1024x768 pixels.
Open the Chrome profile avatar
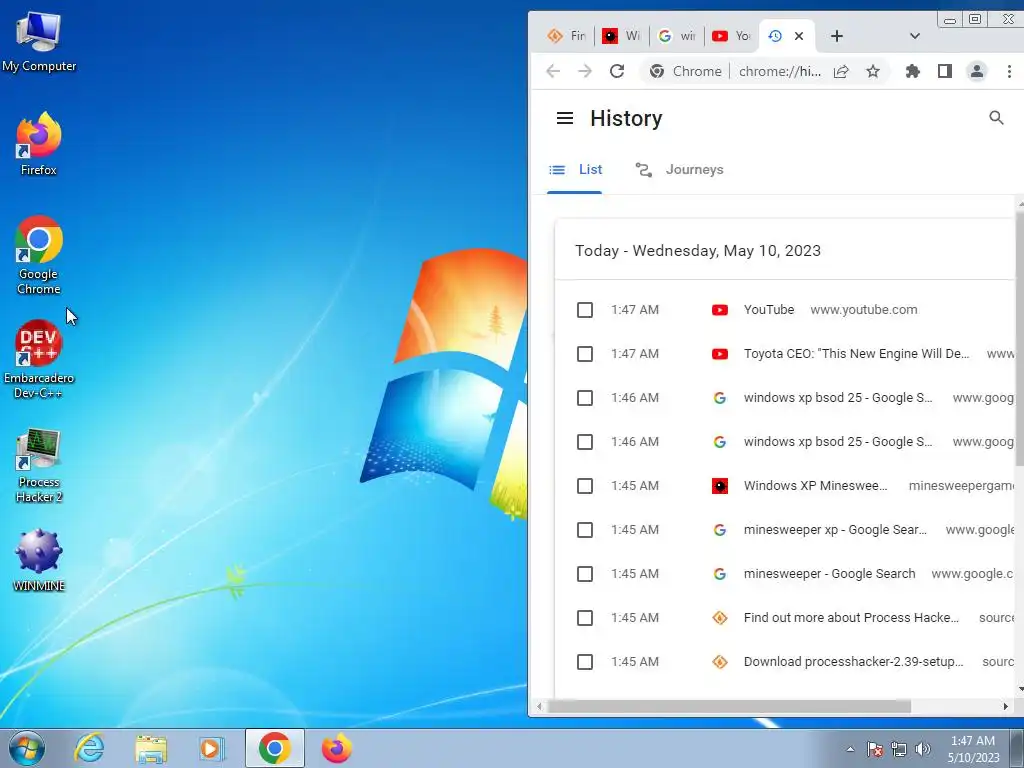(976, 71)
